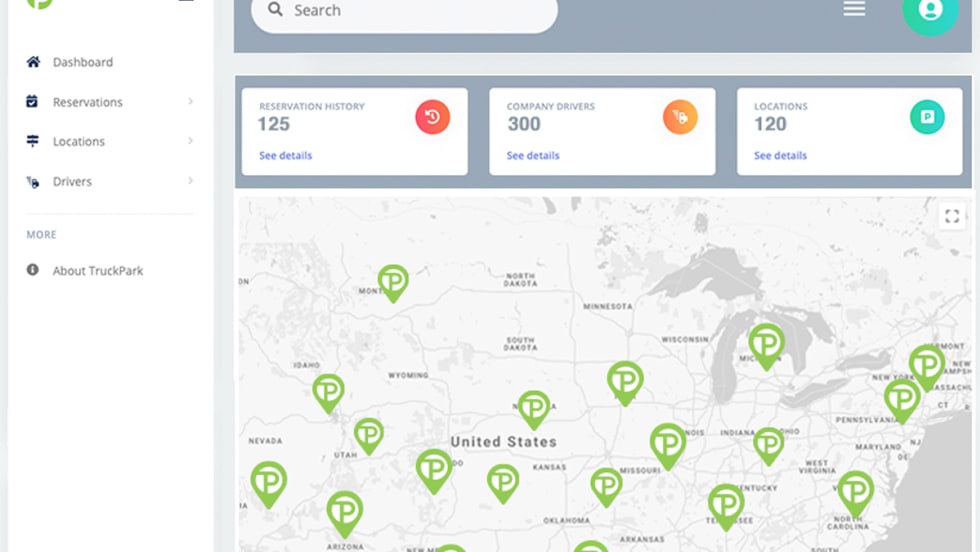Click the green locations parking icon

click(927, 118)
